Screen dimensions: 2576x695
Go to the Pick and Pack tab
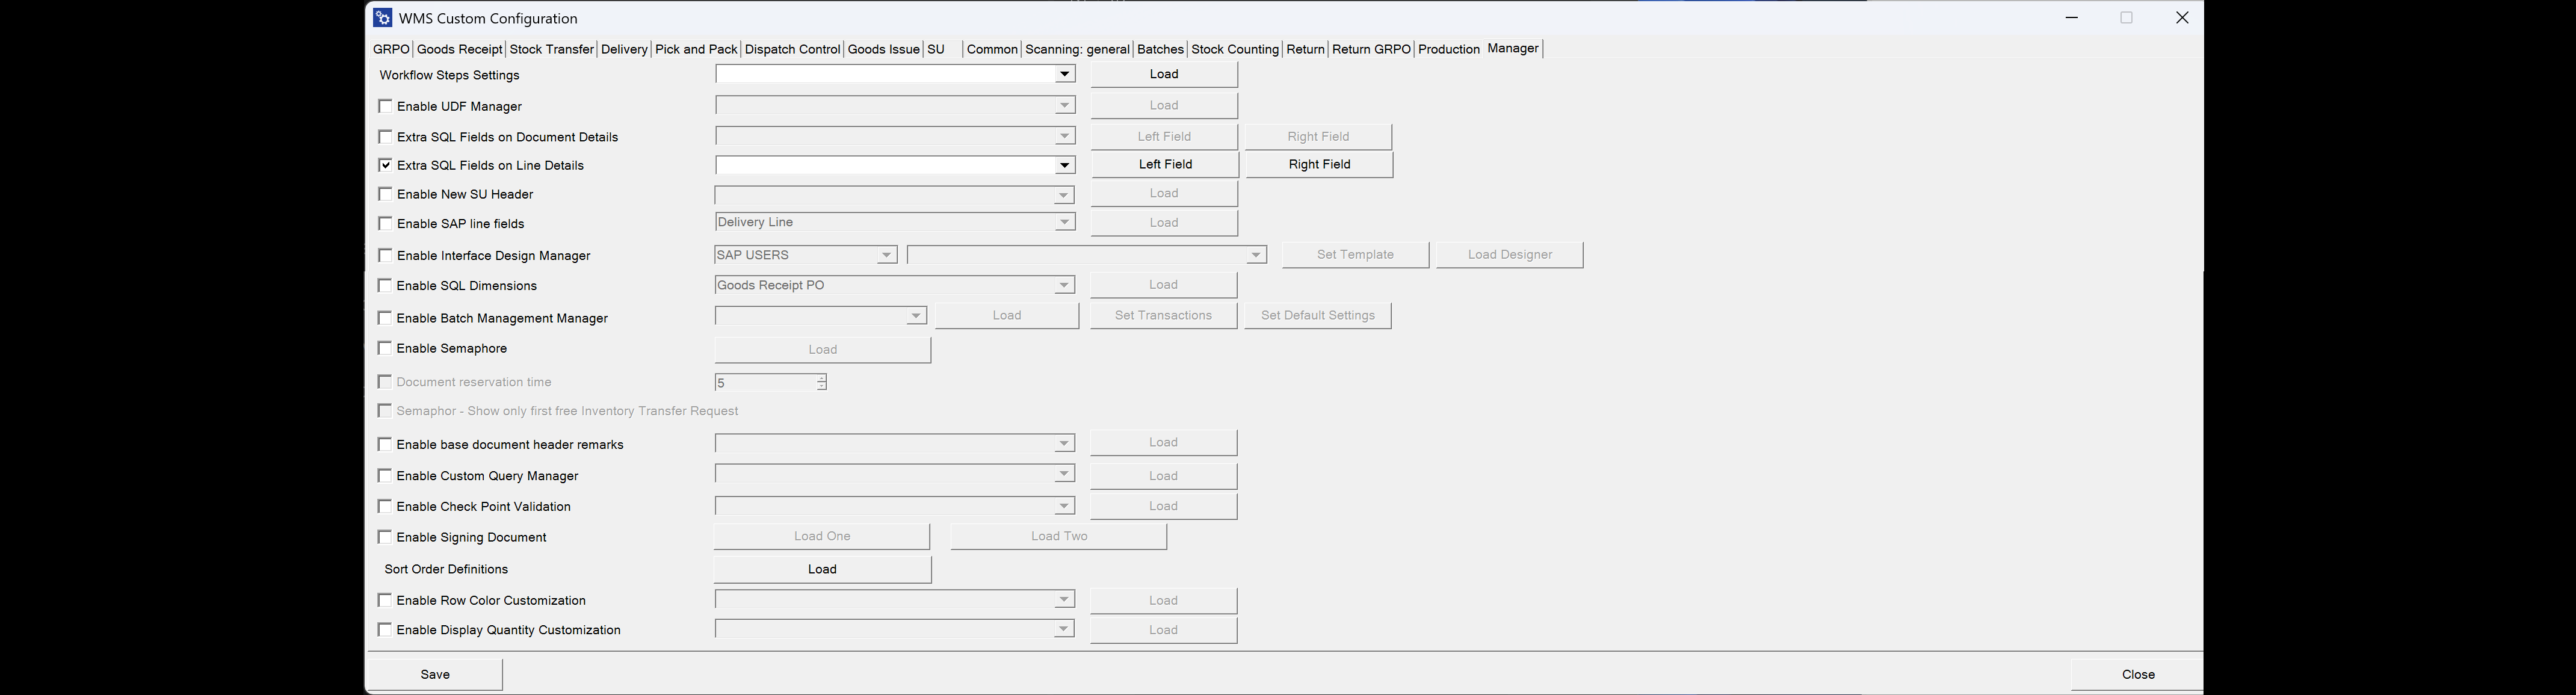pos(696,49)
